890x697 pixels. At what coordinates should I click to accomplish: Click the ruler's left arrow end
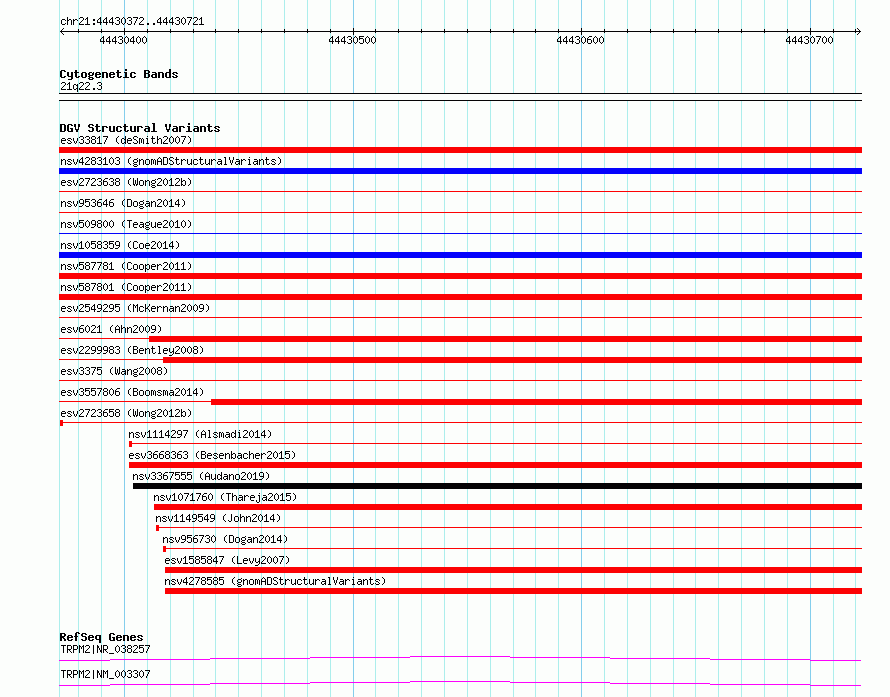pos(62,31)
